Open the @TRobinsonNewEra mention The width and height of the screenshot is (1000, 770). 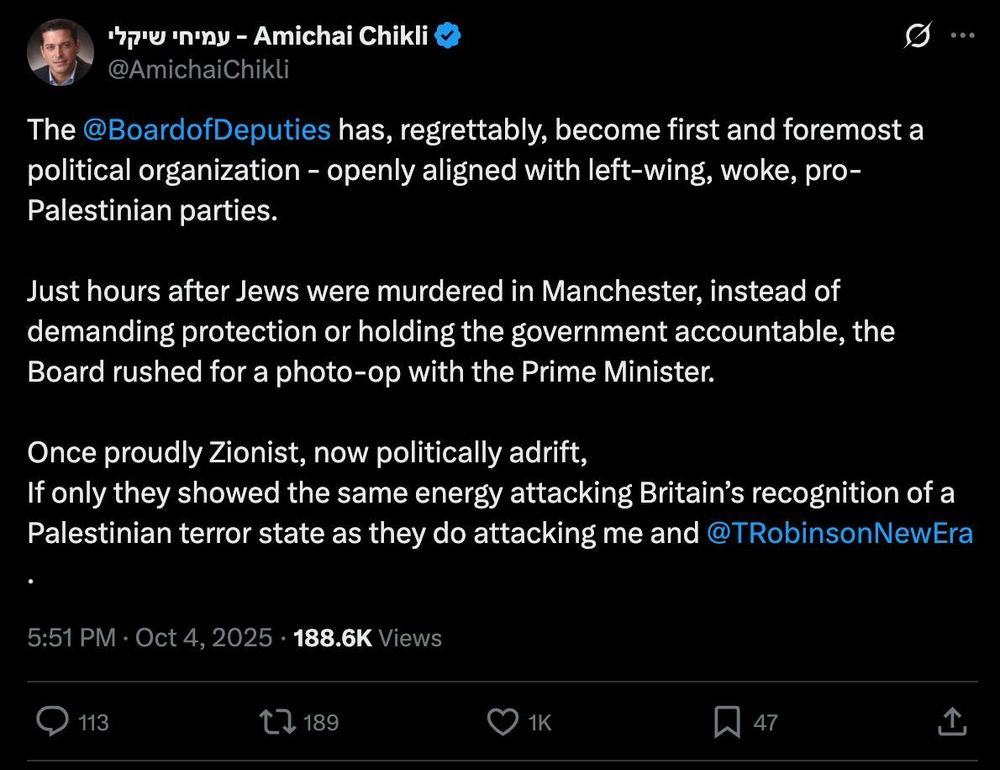[x=839, y=533]
